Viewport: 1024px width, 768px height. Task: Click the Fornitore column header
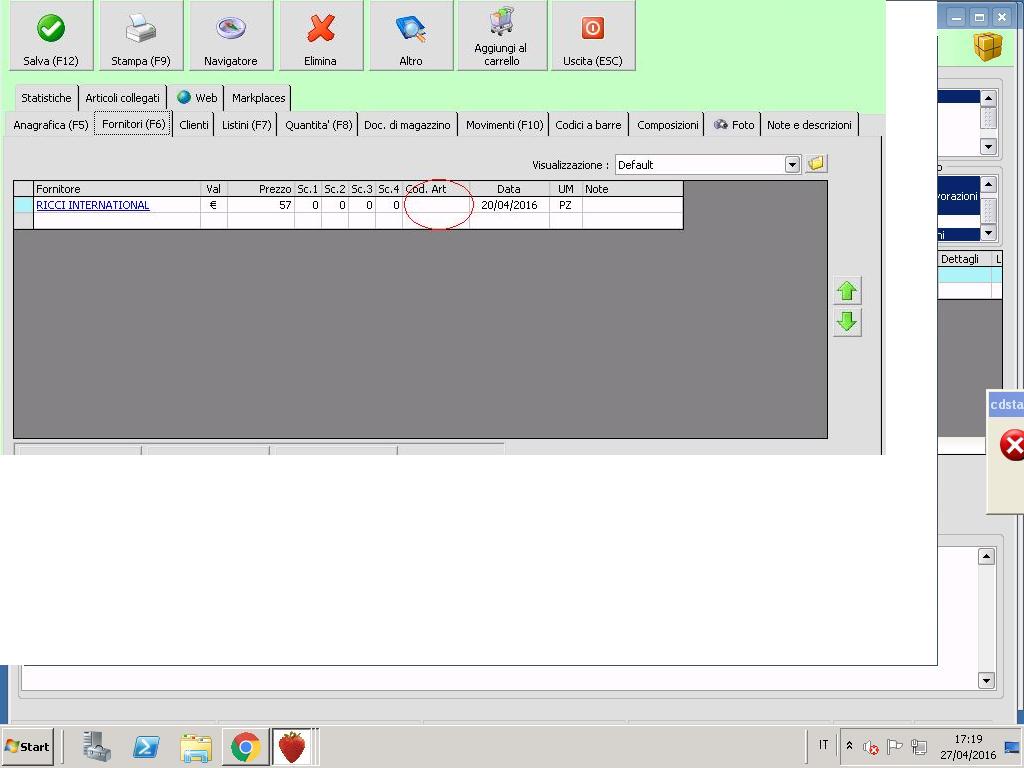coord(117,189)
